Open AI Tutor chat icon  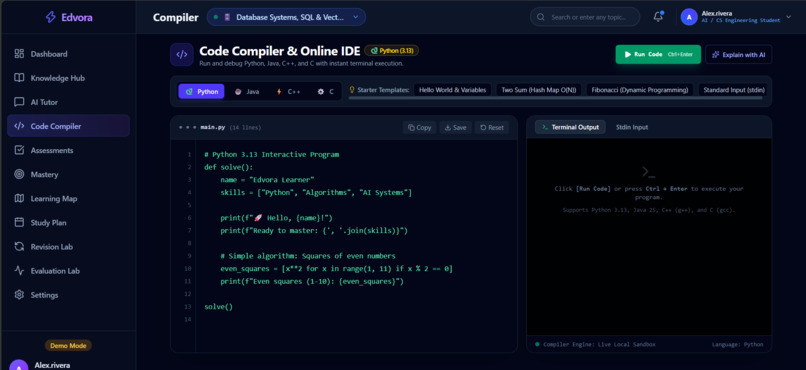point(19,102)
